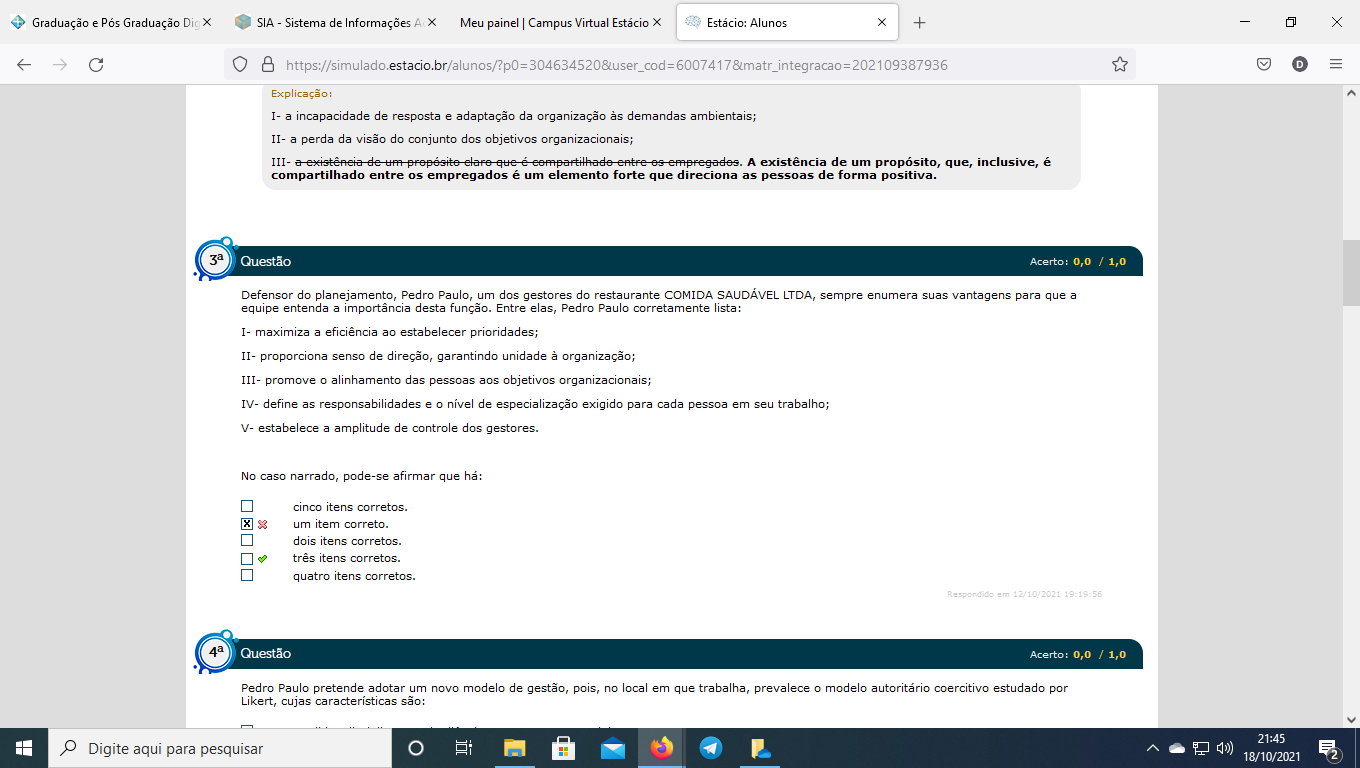The image size is (1360, 768).
Task: Click the page vertical scrollbar thumb
Action: pos(1351,272)
